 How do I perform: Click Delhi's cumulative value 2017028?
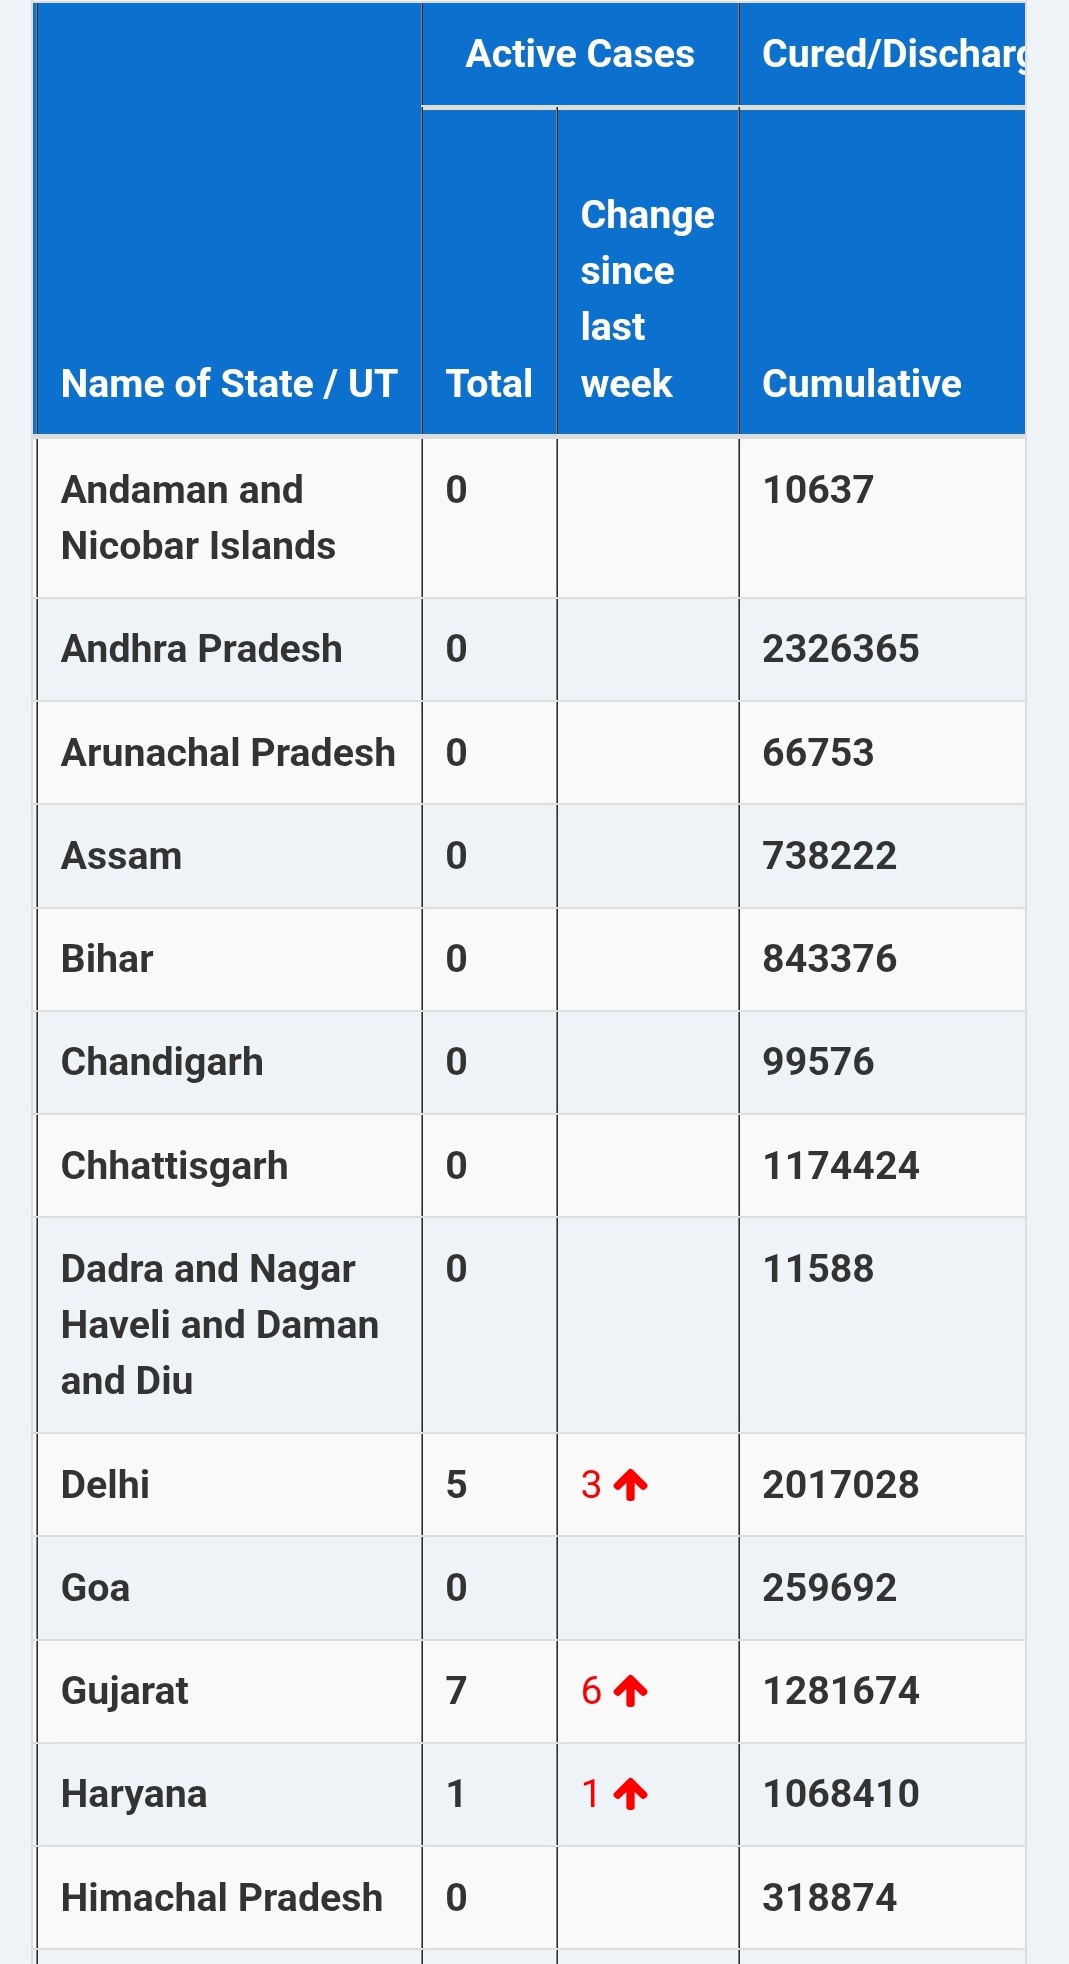[840, 1485]
